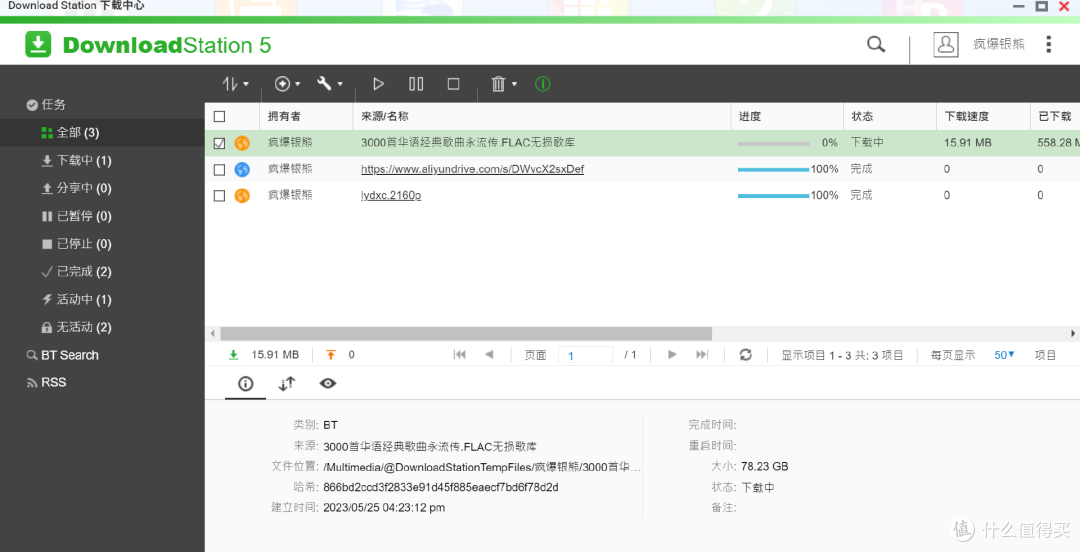This screenshot has height=552, width=1080.
Task: Click the page number input field
Action: pyautogui.click(x=585, y=355)
